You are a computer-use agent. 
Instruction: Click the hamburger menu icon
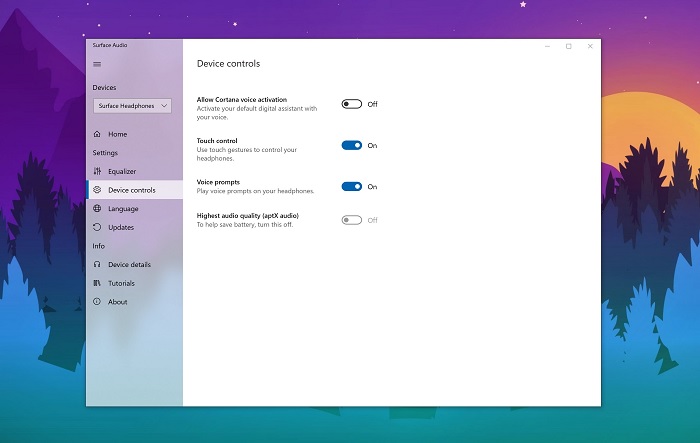tap(97, 64)
